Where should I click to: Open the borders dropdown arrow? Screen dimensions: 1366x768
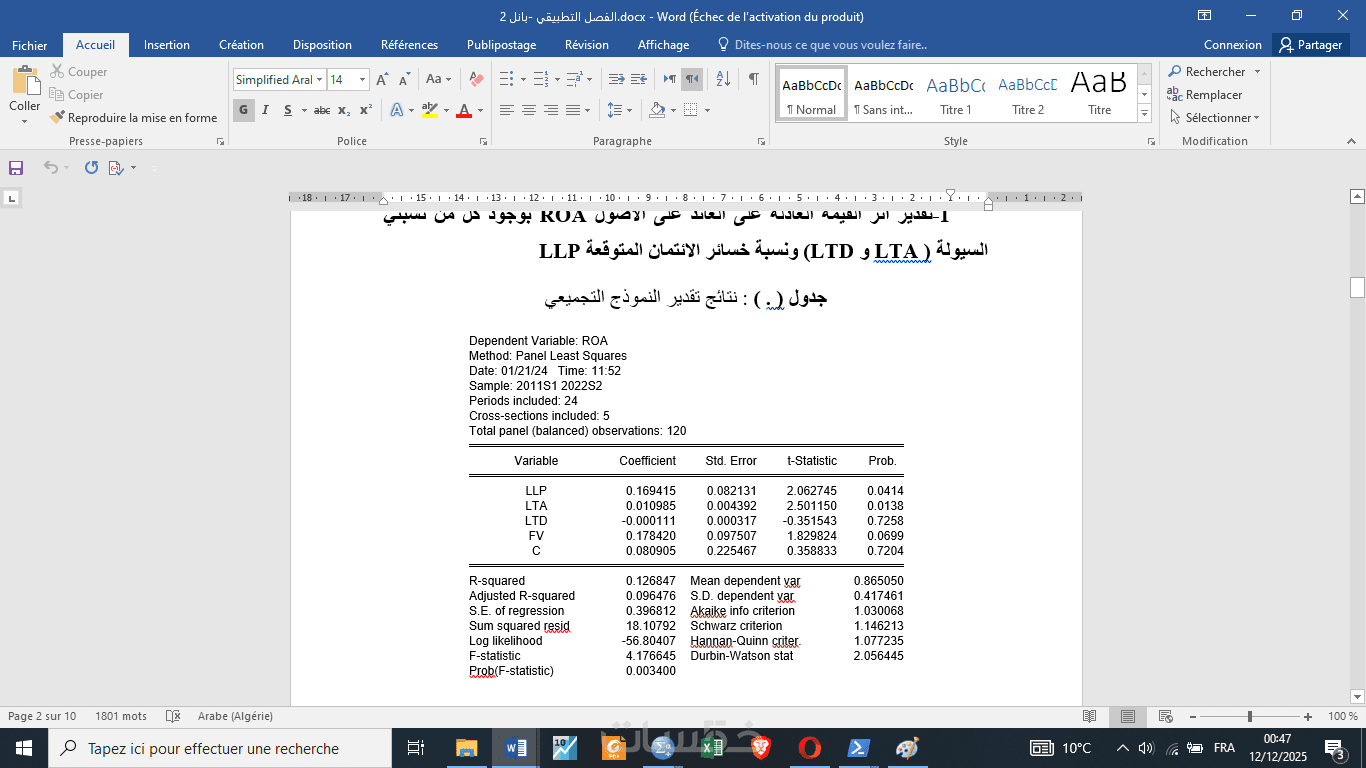point(707,110)
